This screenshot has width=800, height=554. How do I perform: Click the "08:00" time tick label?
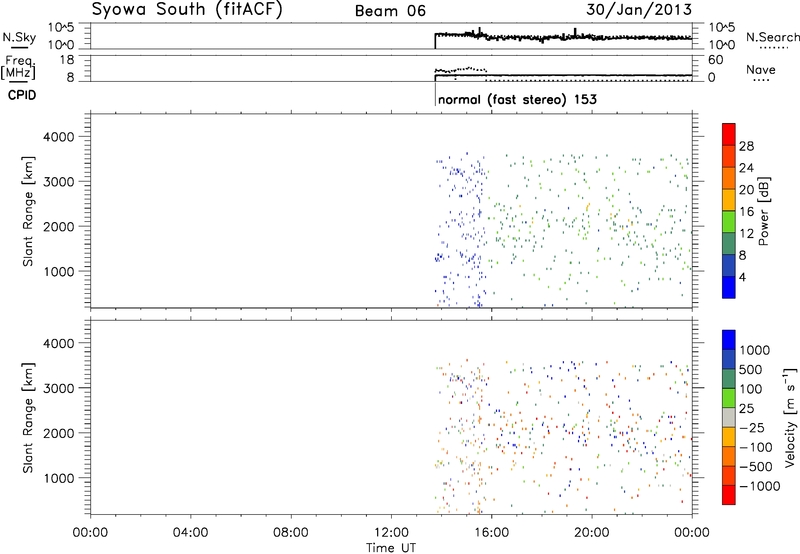(x=290, y=533)
